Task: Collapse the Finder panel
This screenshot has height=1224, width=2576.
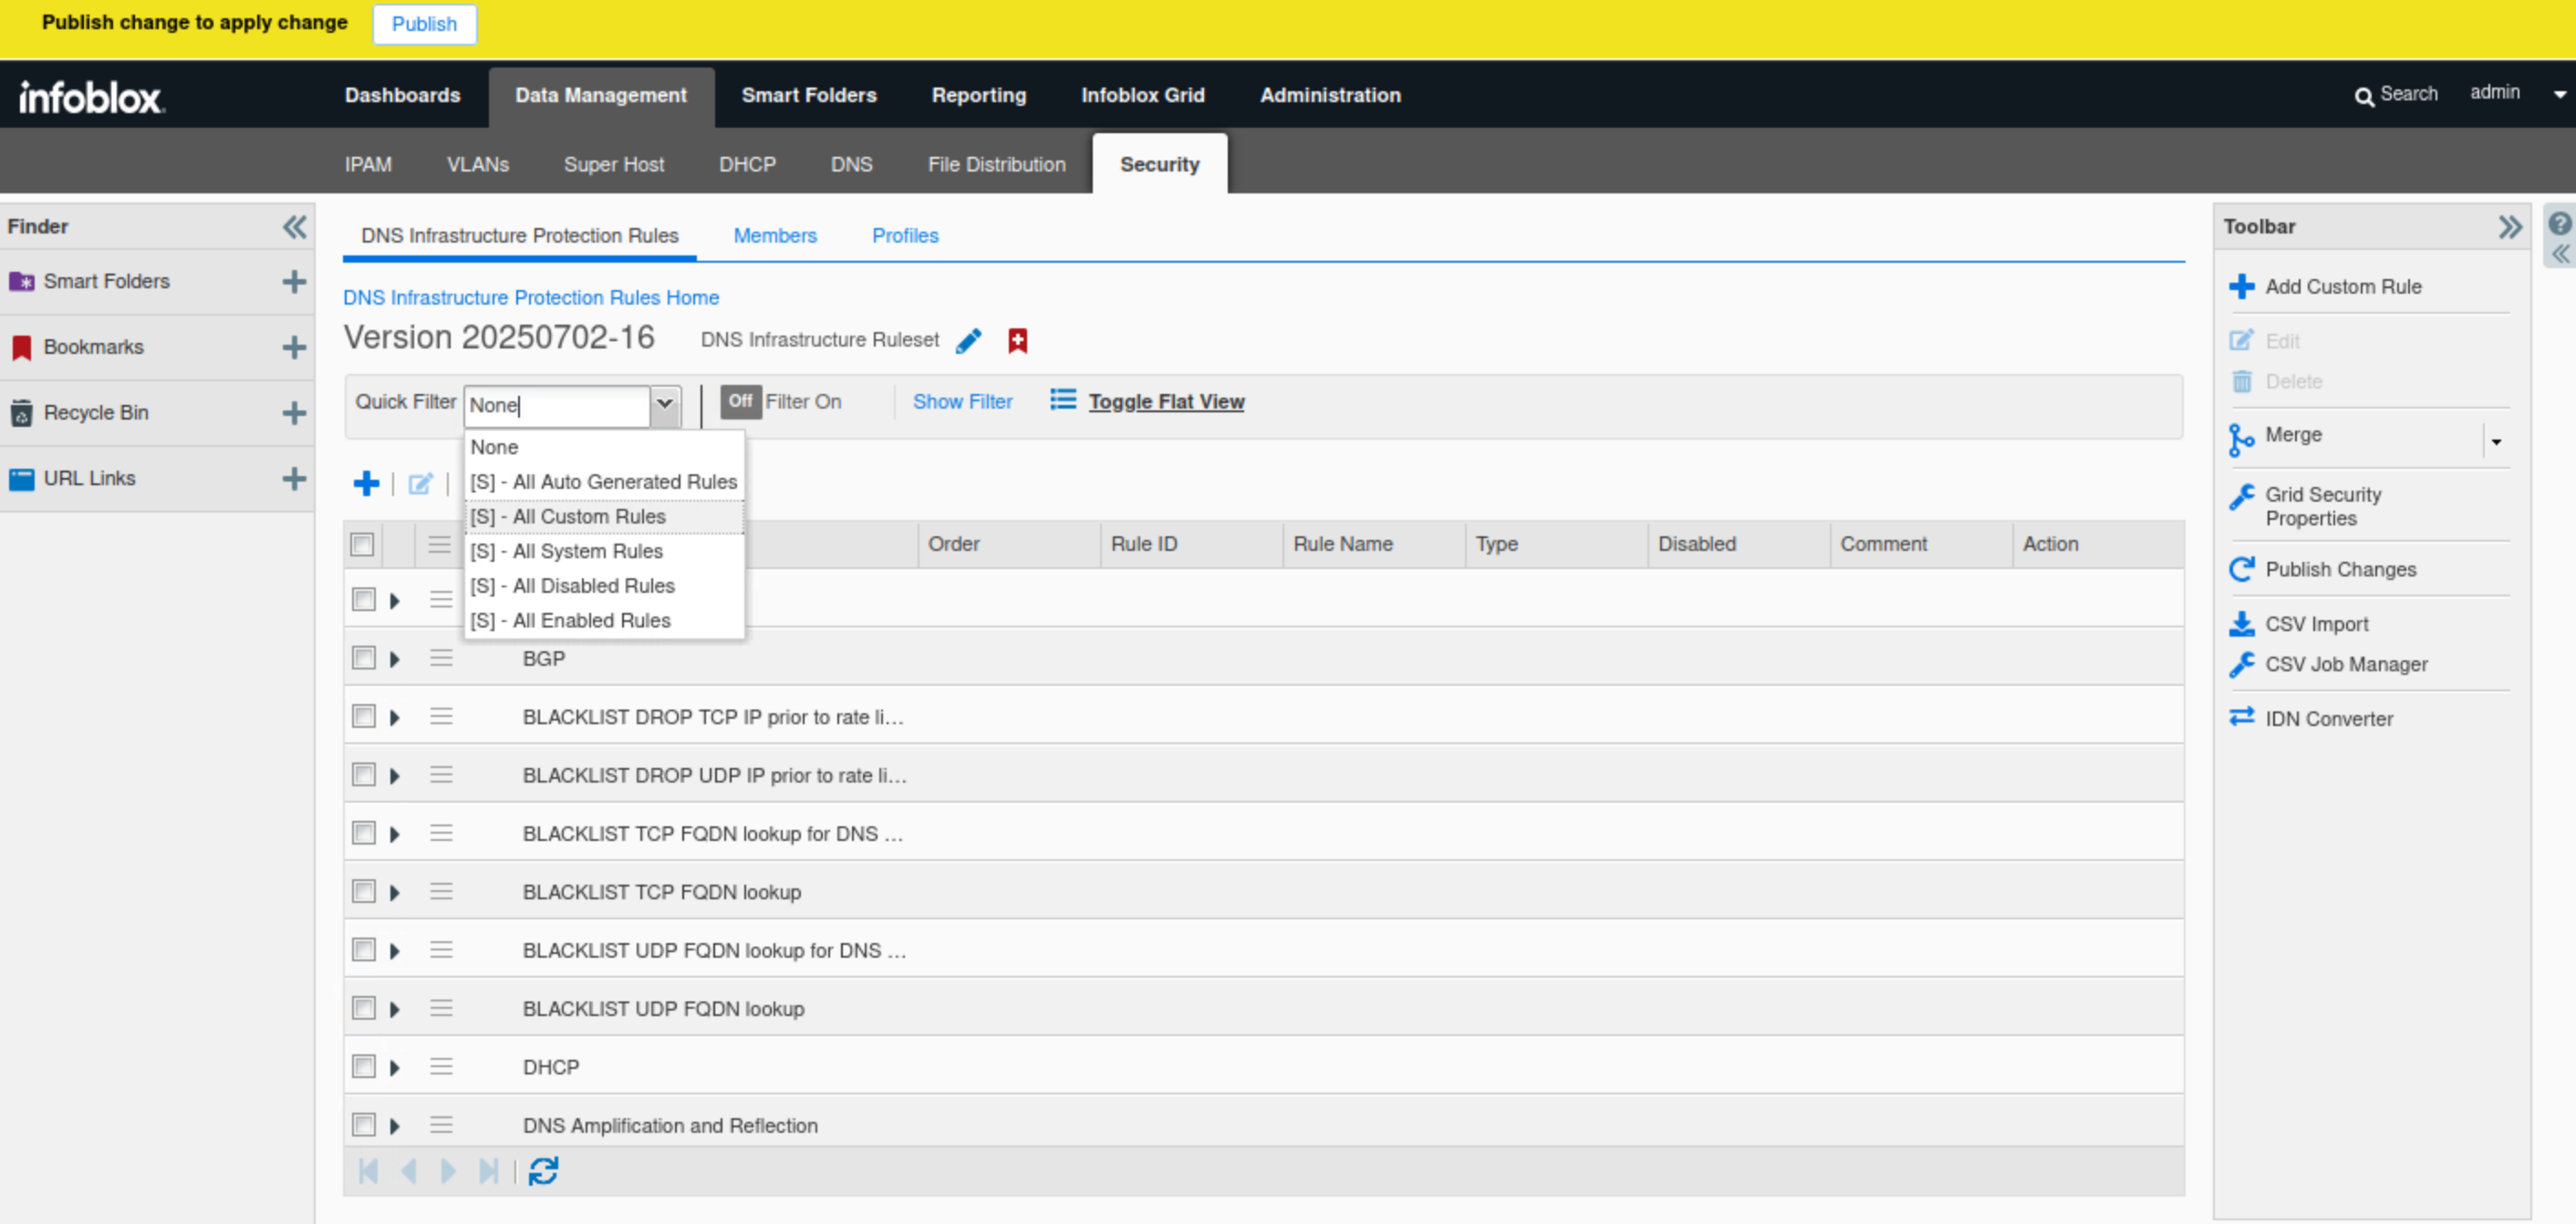Action: click(x=294, y=227)
